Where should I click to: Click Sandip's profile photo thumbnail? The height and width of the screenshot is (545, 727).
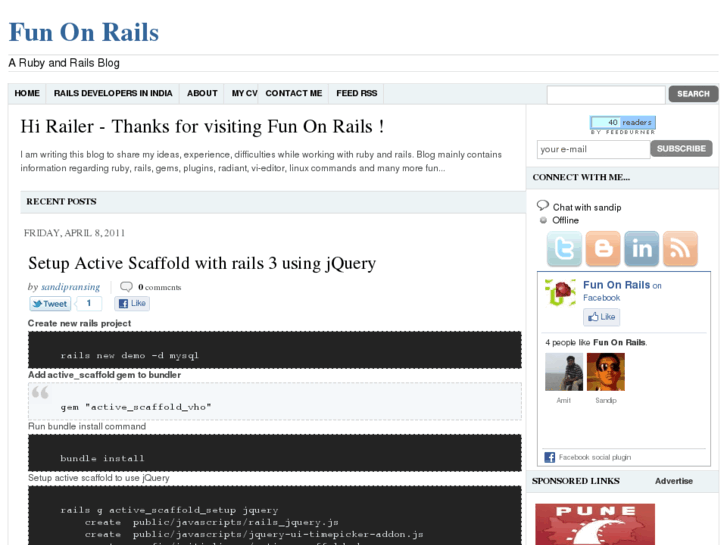point(606,372)
